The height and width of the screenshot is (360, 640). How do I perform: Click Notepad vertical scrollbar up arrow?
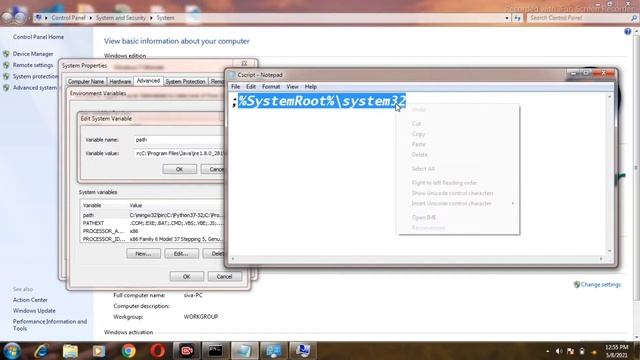point(610,97)
